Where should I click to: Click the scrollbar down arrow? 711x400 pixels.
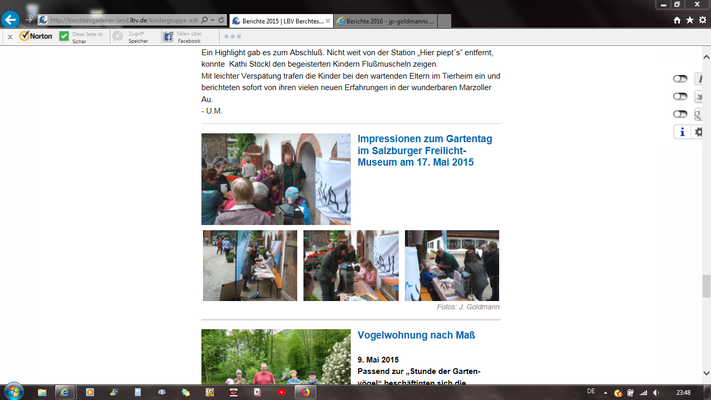tap(706, 373)
